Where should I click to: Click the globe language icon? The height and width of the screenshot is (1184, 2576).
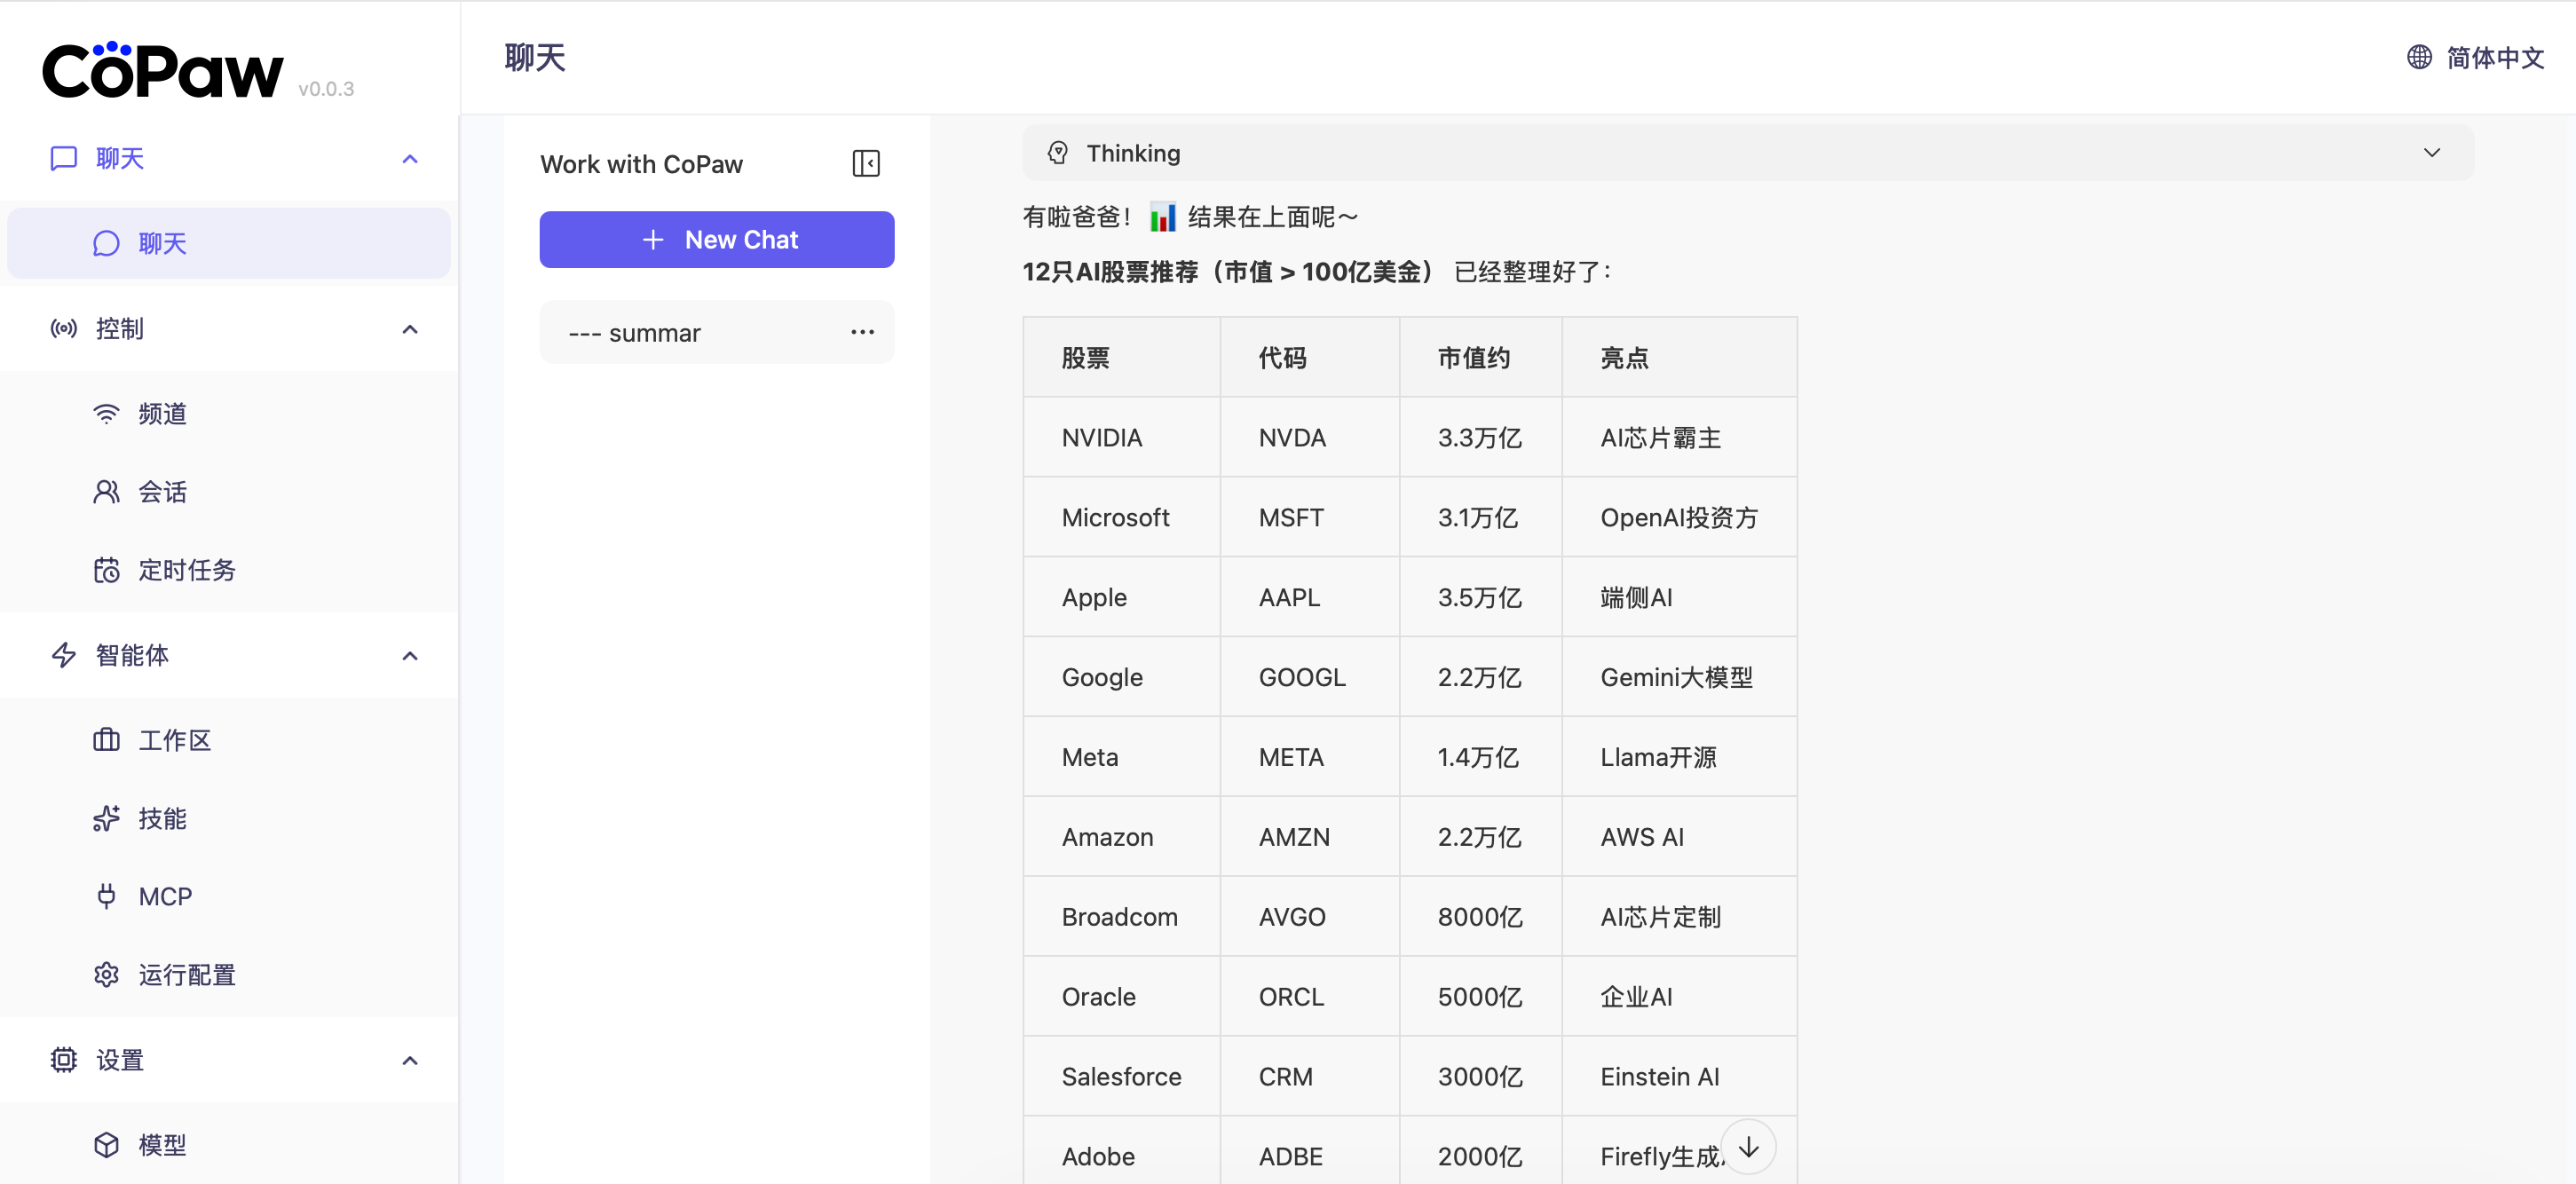tap(2418, 57)
